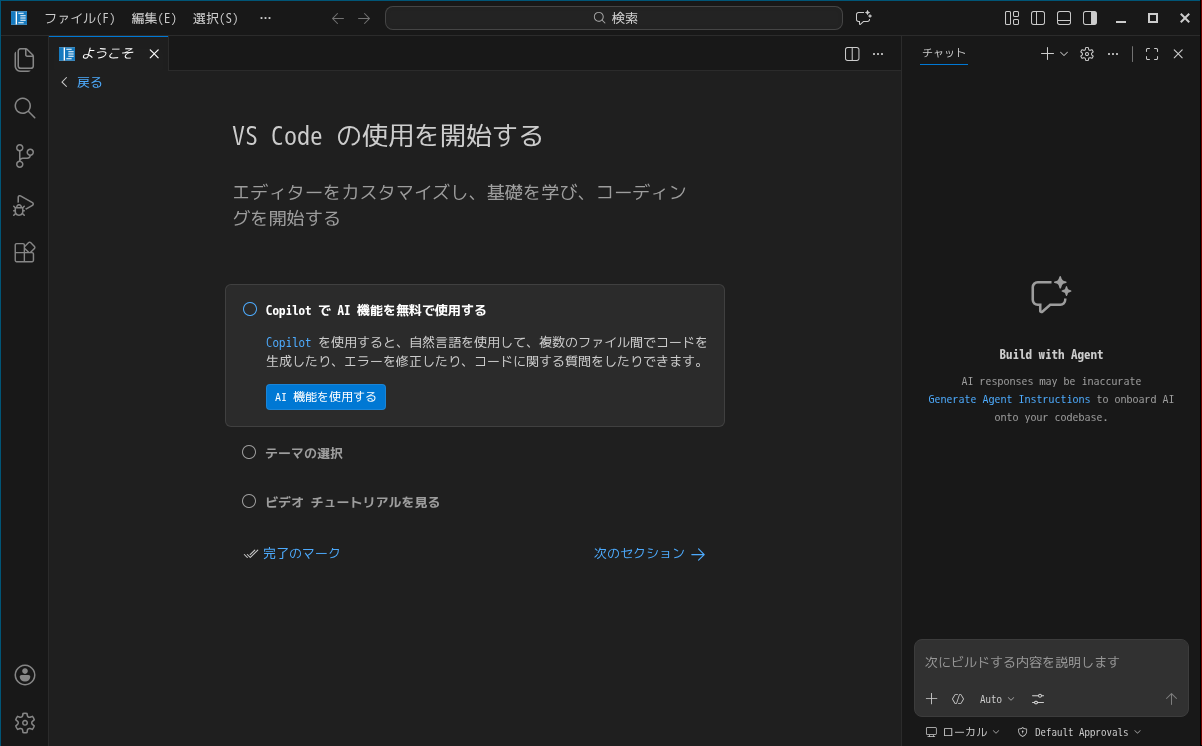
Task: Open the 編集(E) menu
Action: (154, 18)
